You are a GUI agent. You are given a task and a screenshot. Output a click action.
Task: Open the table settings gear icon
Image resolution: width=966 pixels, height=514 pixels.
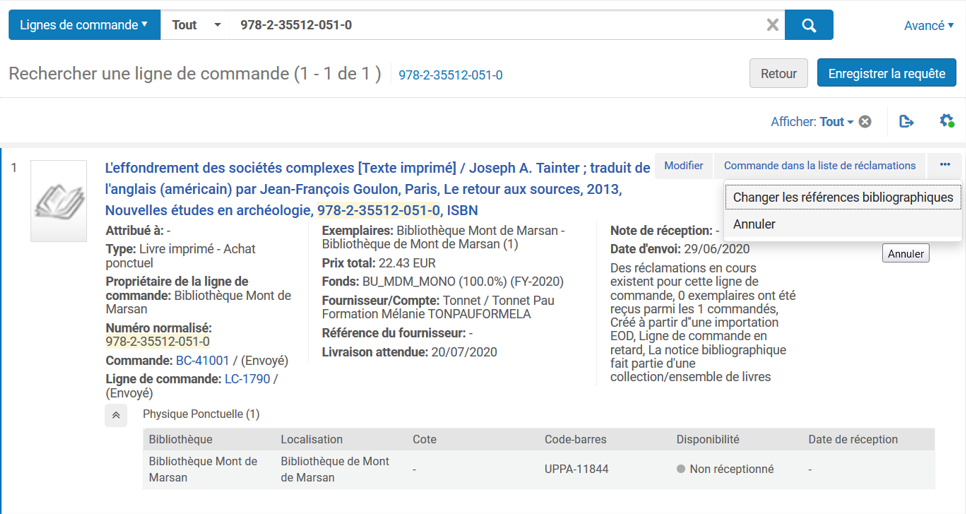click(x=946, y=122)
